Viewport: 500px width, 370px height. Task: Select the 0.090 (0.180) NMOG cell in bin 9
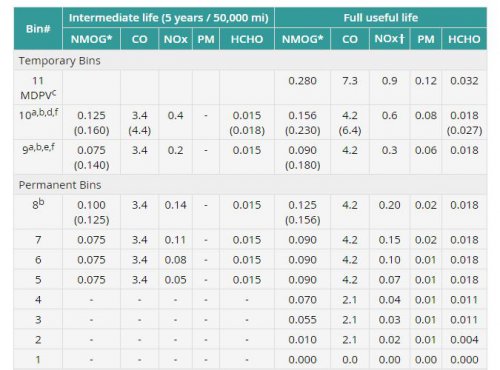click(x=303, y=157)
